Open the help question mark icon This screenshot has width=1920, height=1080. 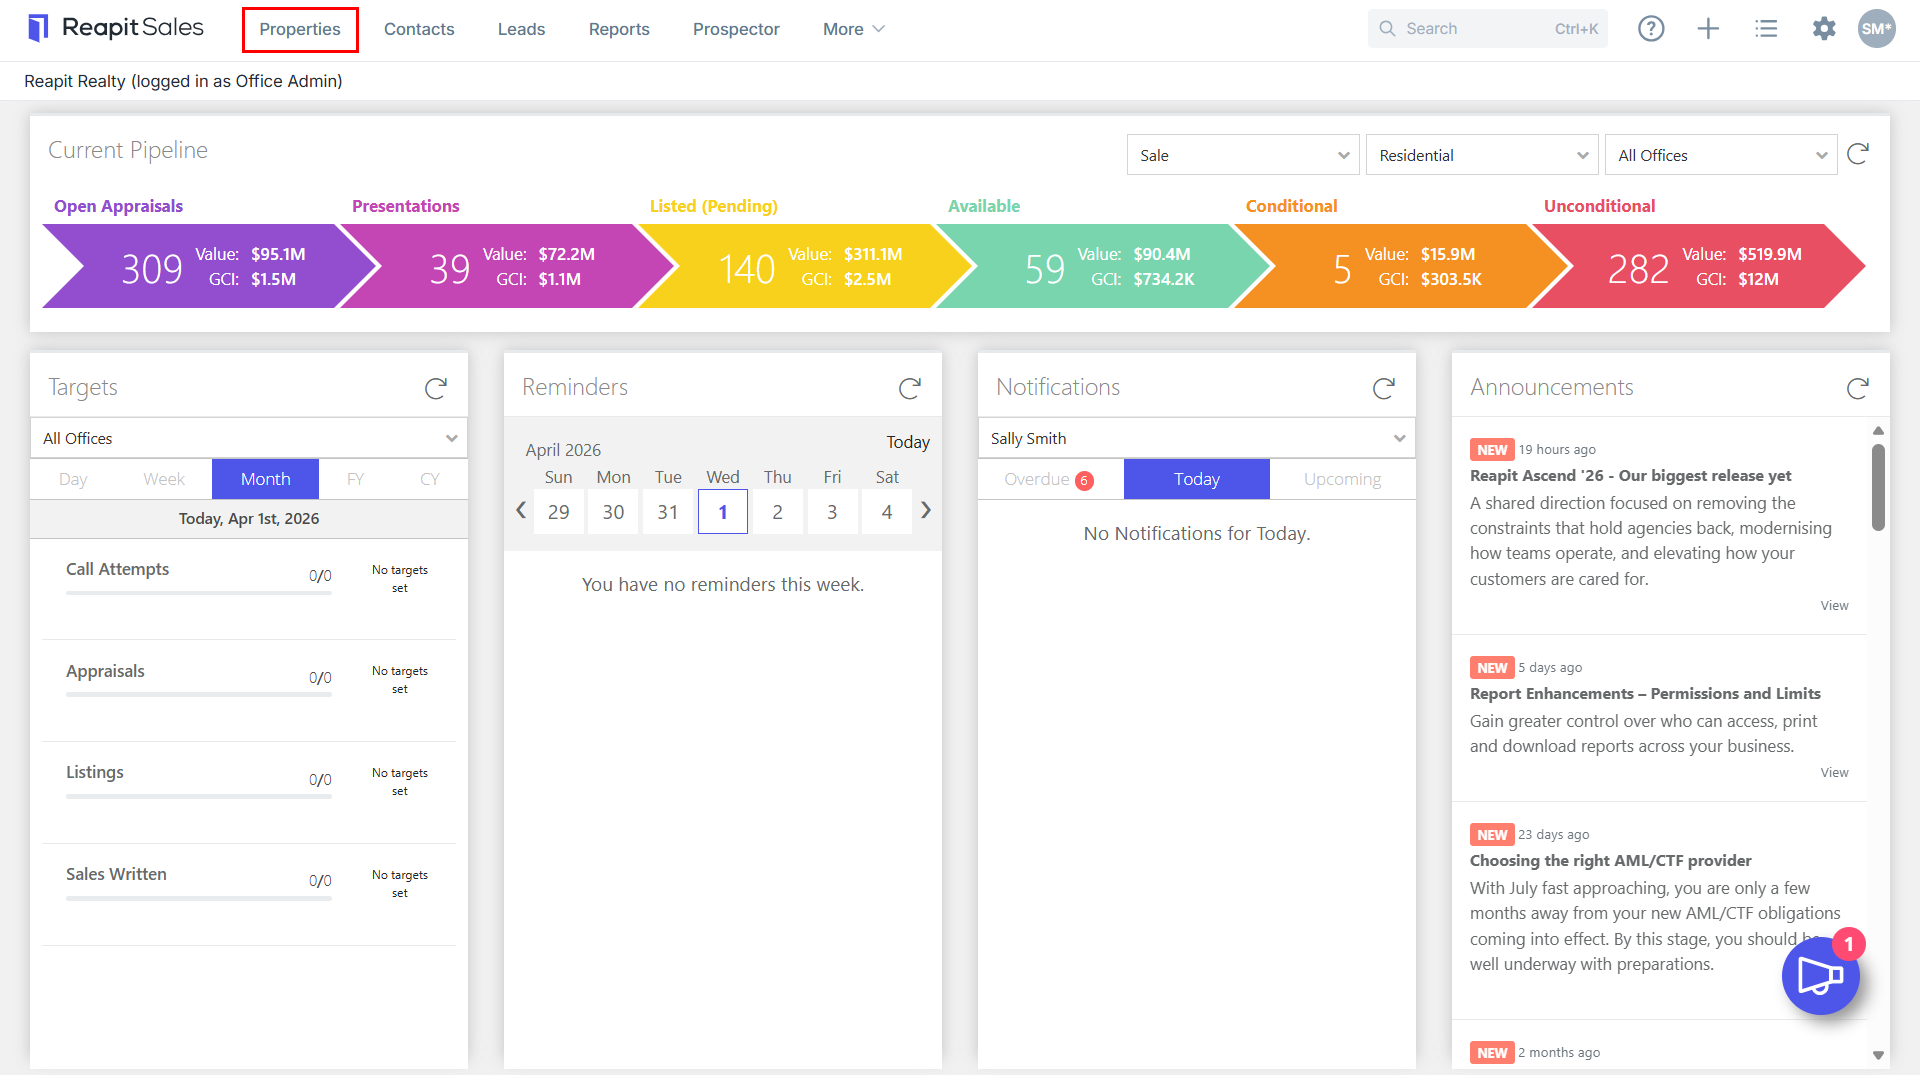tap(1651, 29)
